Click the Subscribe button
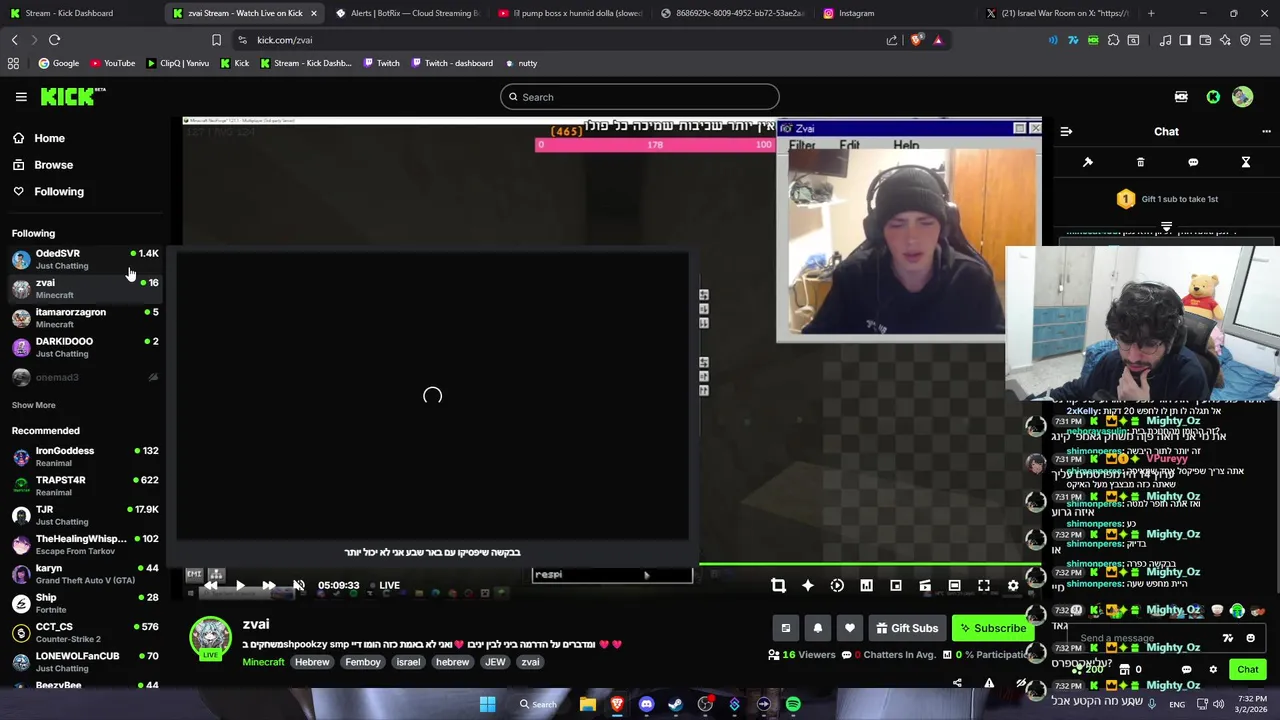1280x720 pixels. point(991,628)
